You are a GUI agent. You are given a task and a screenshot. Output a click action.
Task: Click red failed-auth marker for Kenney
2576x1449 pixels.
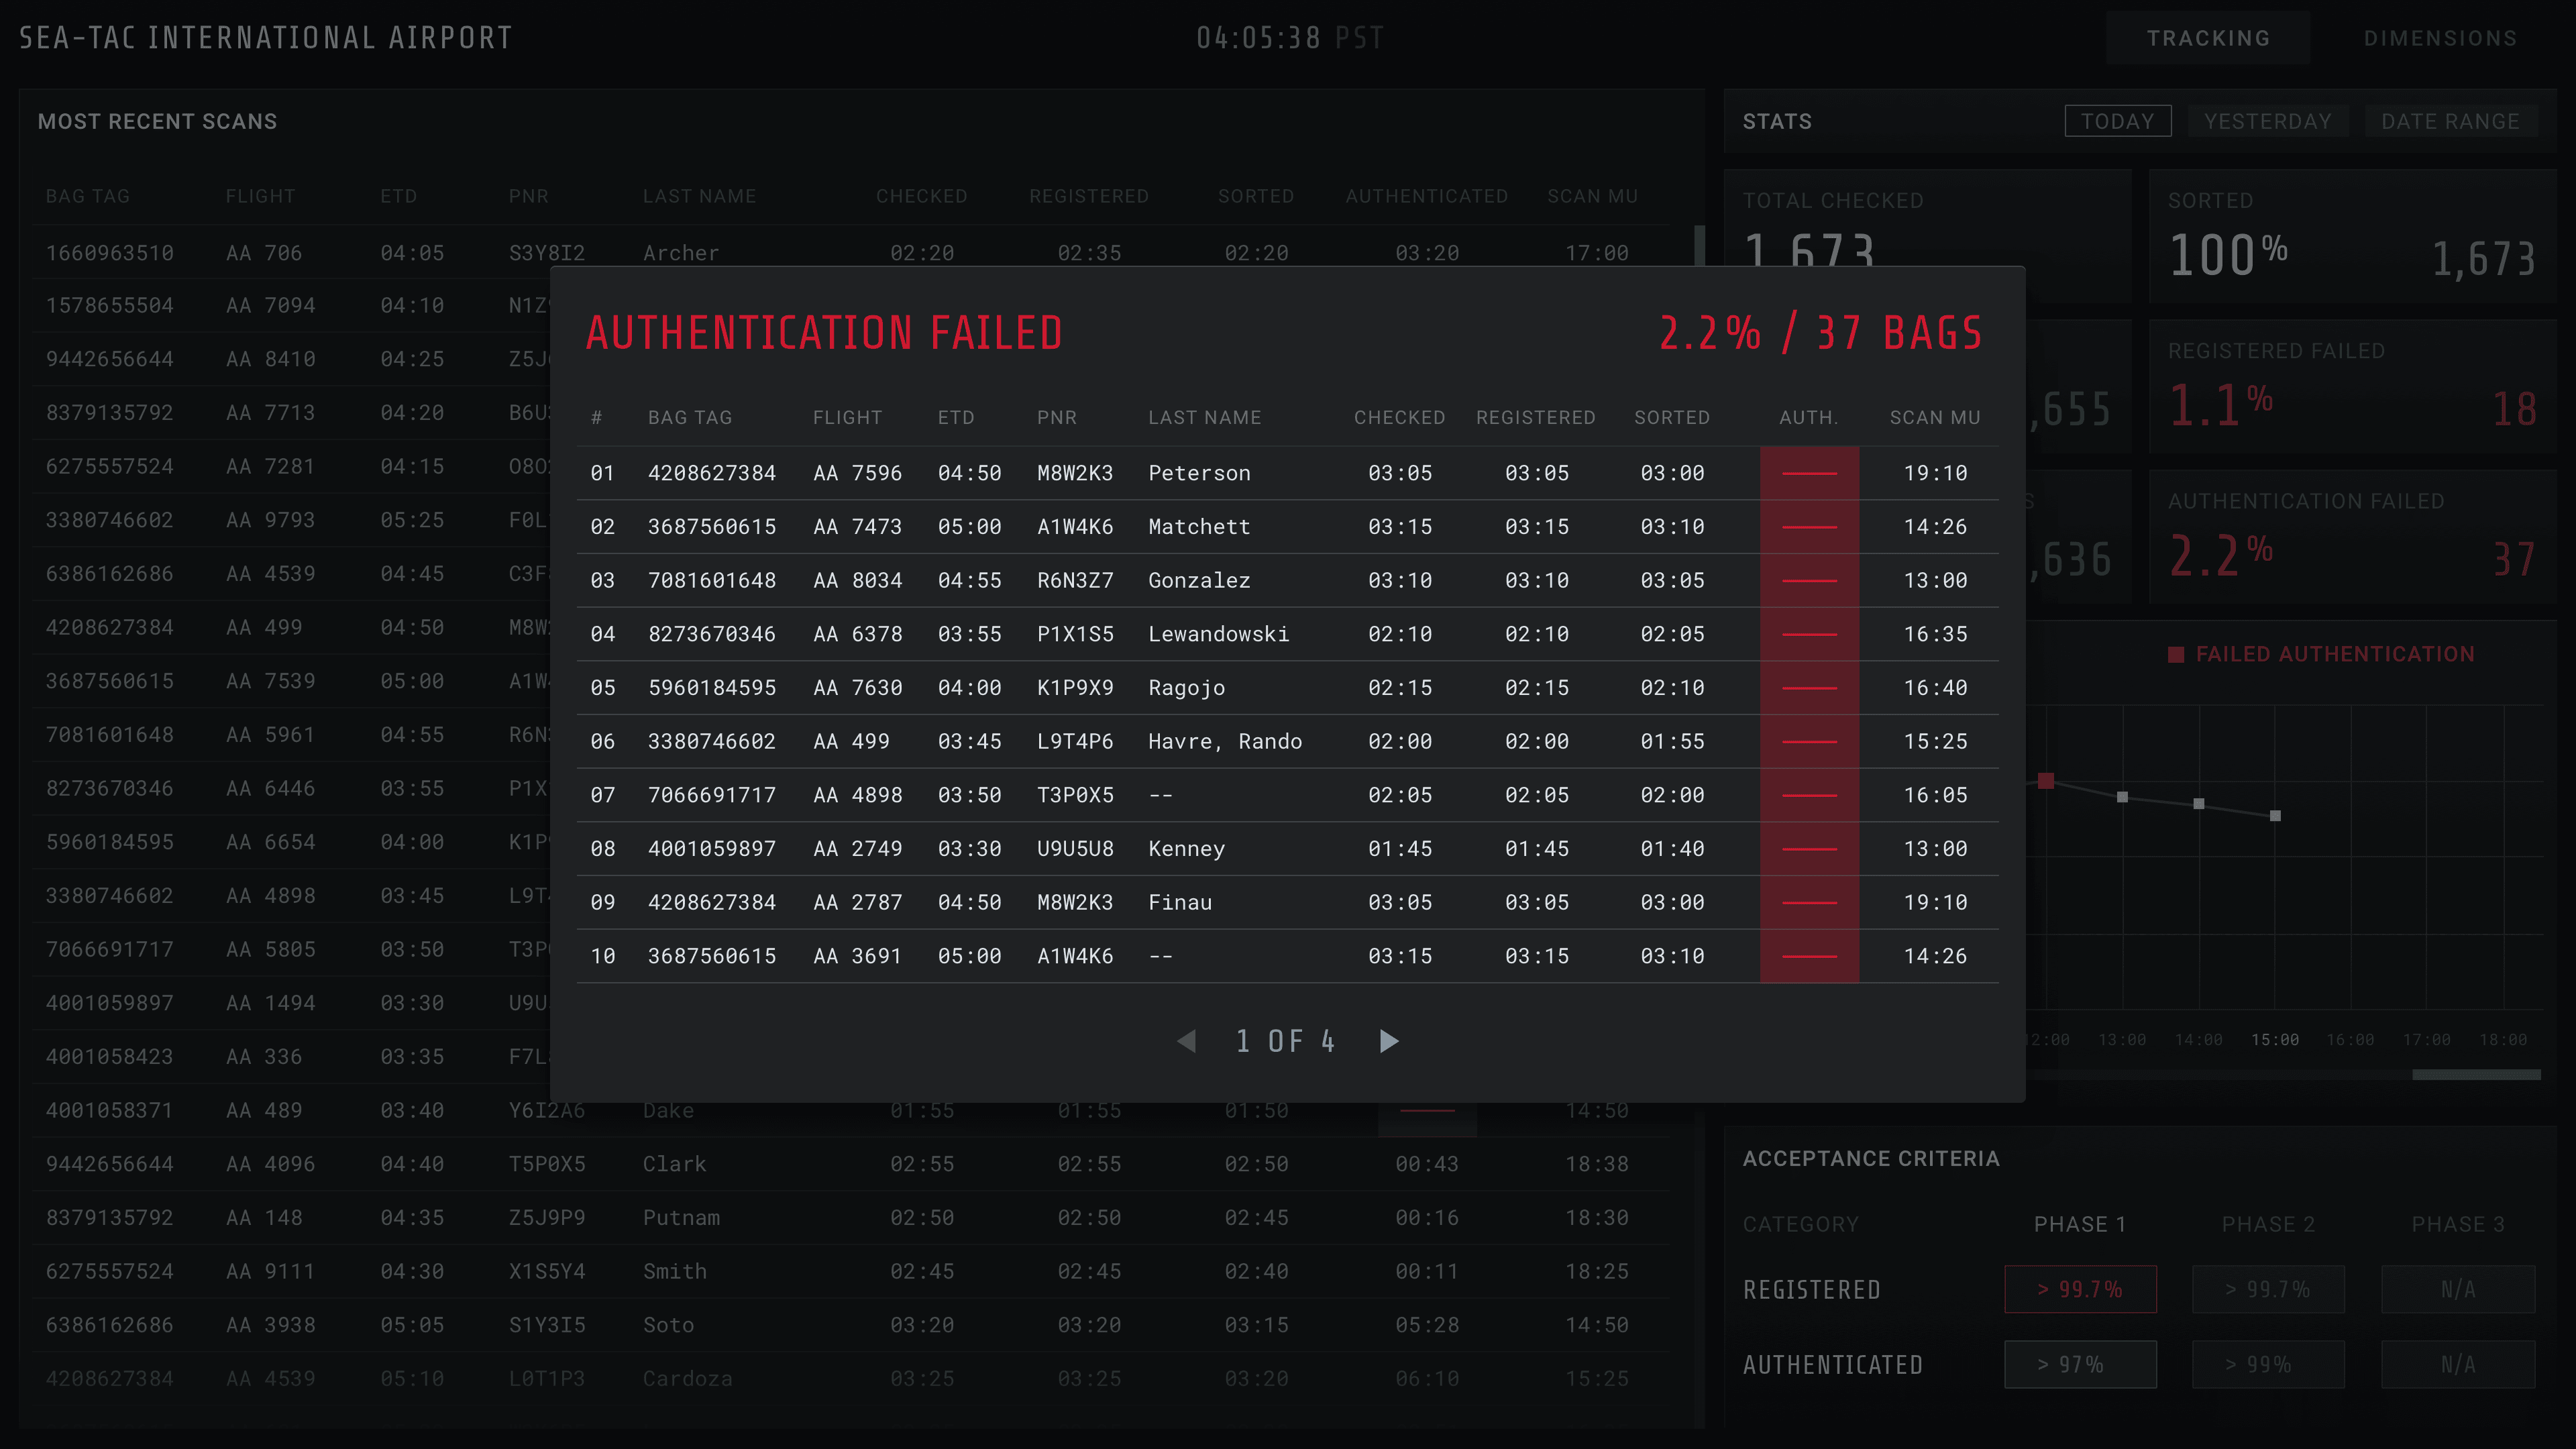(1809, 849)
